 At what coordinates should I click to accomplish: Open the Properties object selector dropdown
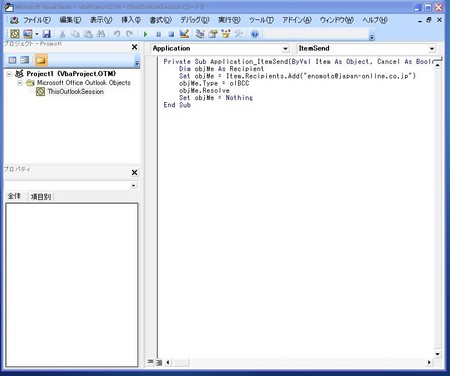pyautogui.click(x=133, y=185)
